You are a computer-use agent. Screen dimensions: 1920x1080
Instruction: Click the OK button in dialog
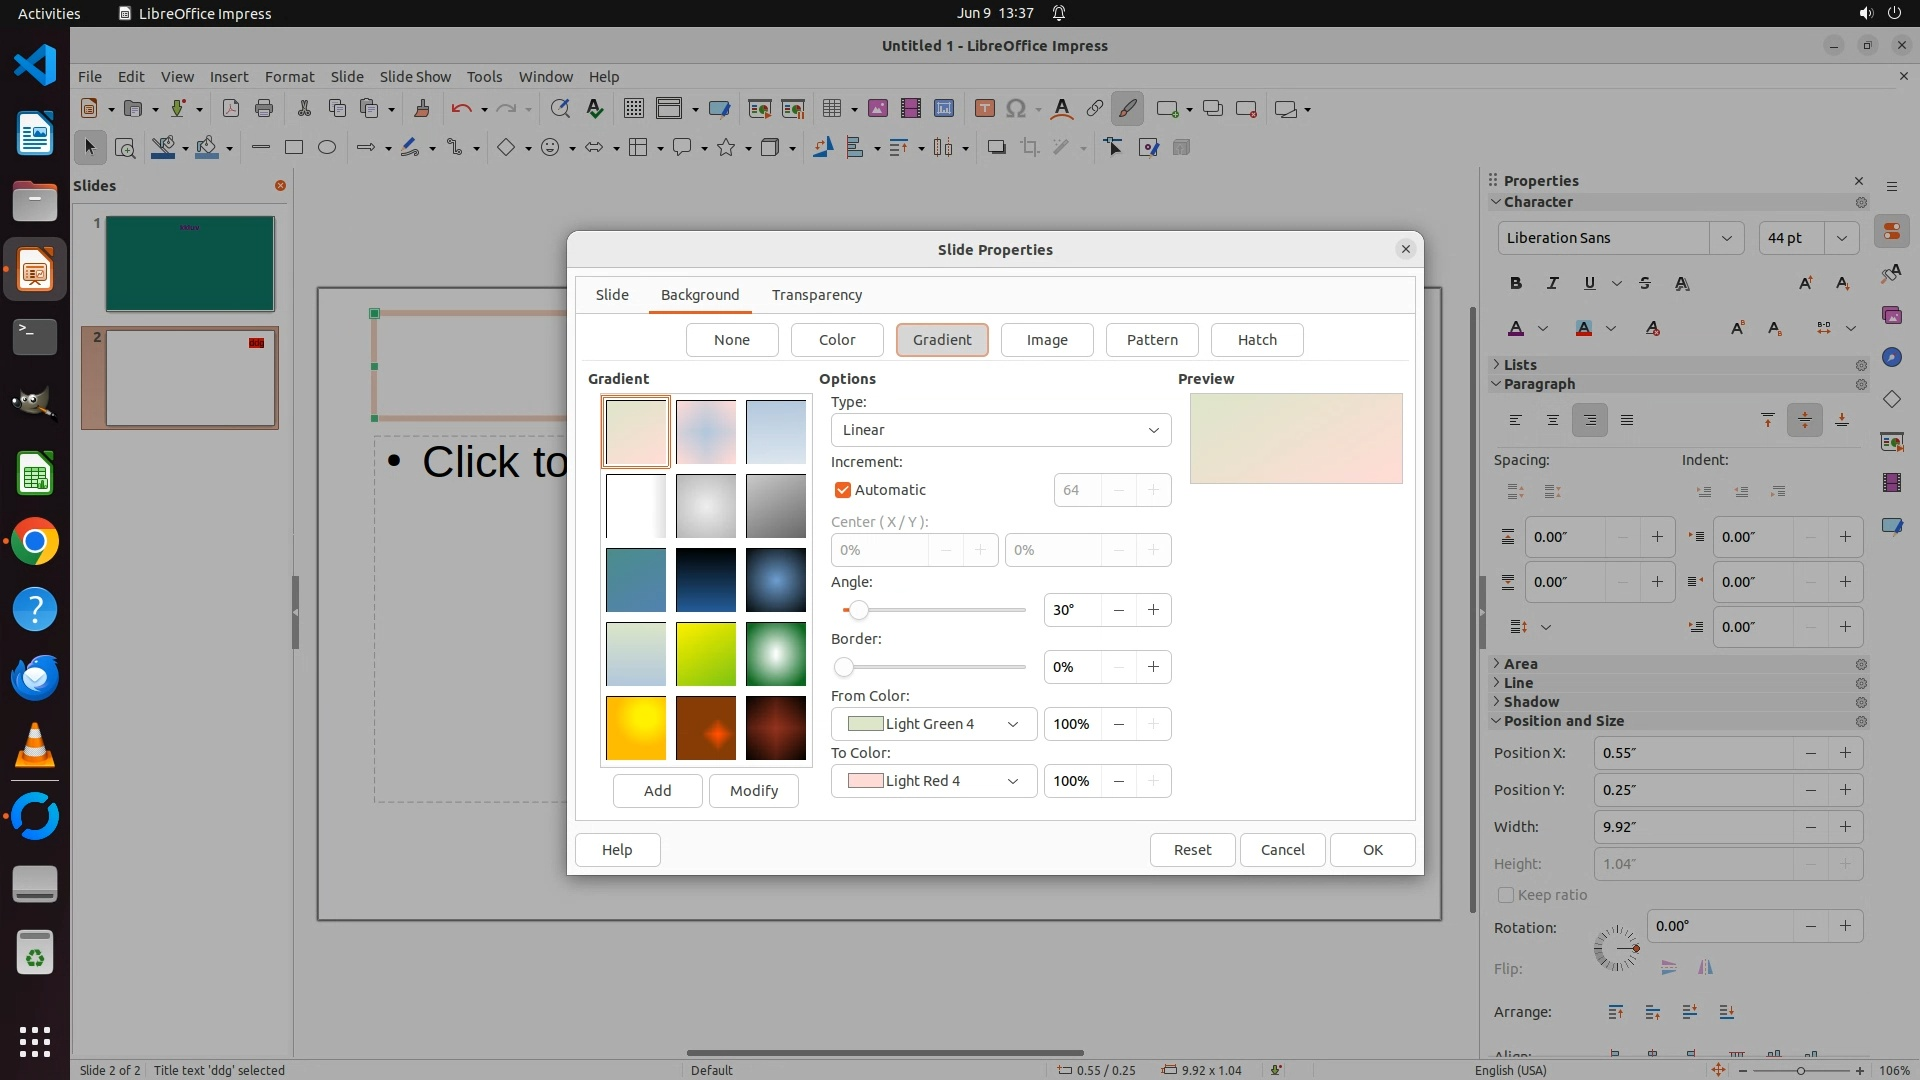[x=1372, y=850]
